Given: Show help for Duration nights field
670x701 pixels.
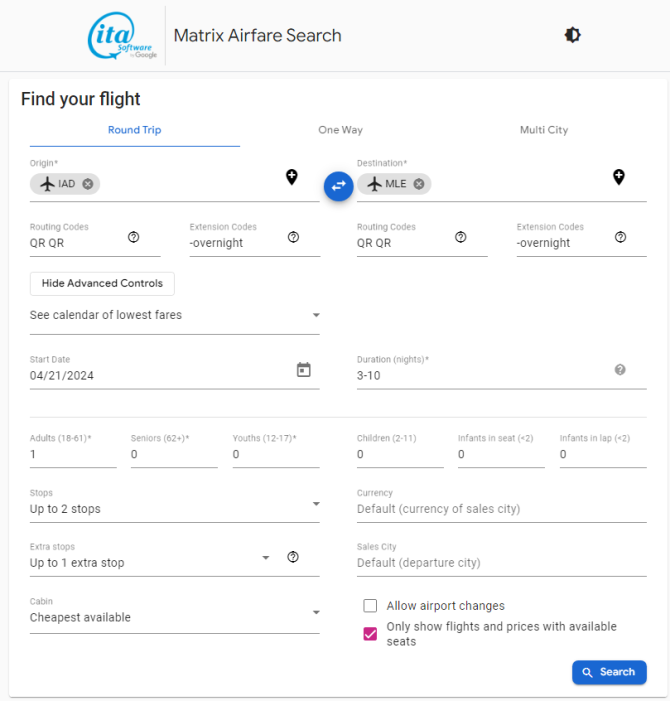Looking at the screenshot, I should pos(620,370).
